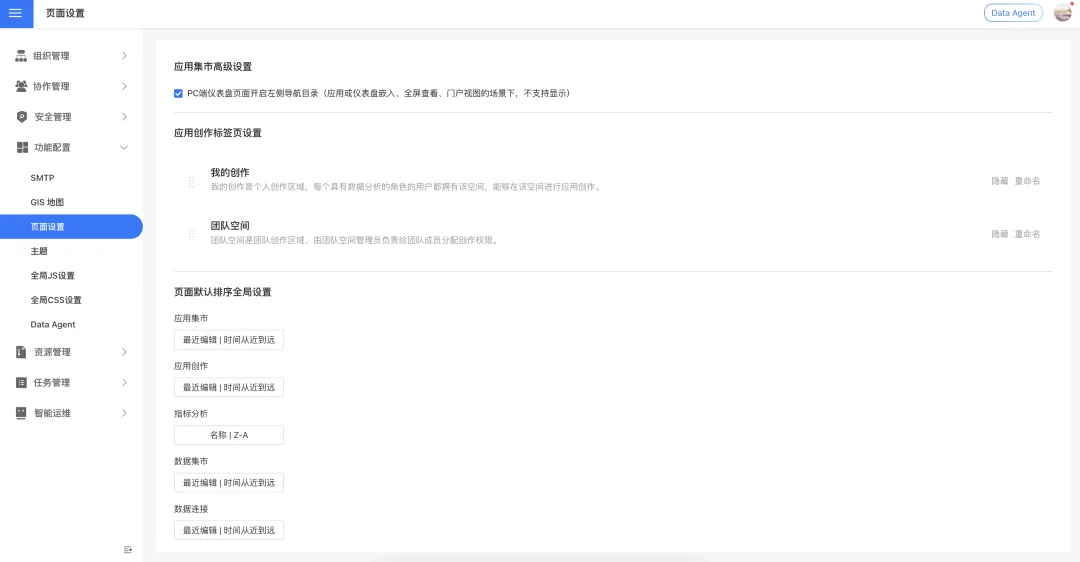Image resolution: width=1080 pixels, height=562 pixels.
Task: Grab the drag handle beside 我的创作
Action: coord(191,181)
